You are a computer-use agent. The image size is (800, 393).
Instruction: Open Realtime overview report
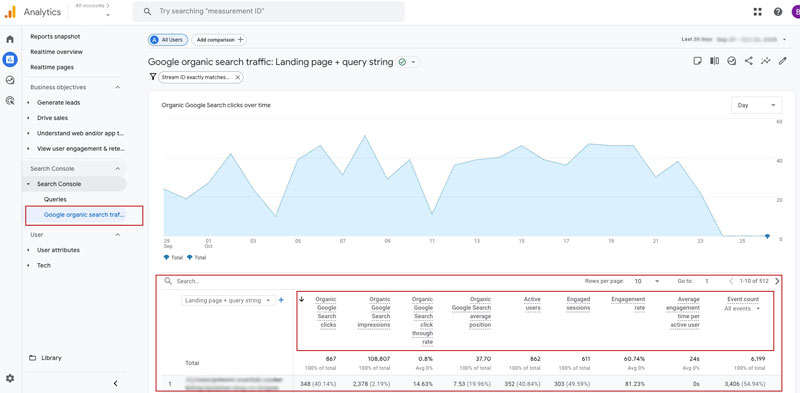click(x=56, y=52)
